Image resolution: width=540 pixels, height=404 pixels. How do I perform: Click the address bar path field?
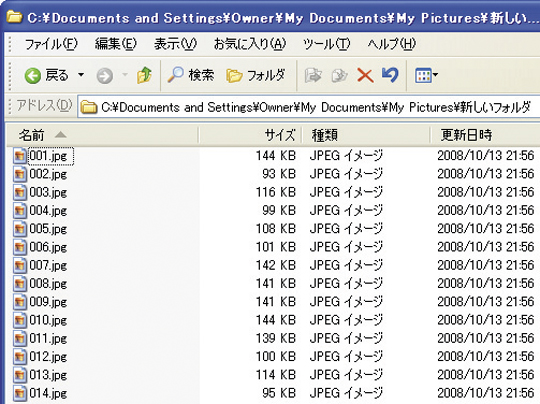[x=309, y=107]
